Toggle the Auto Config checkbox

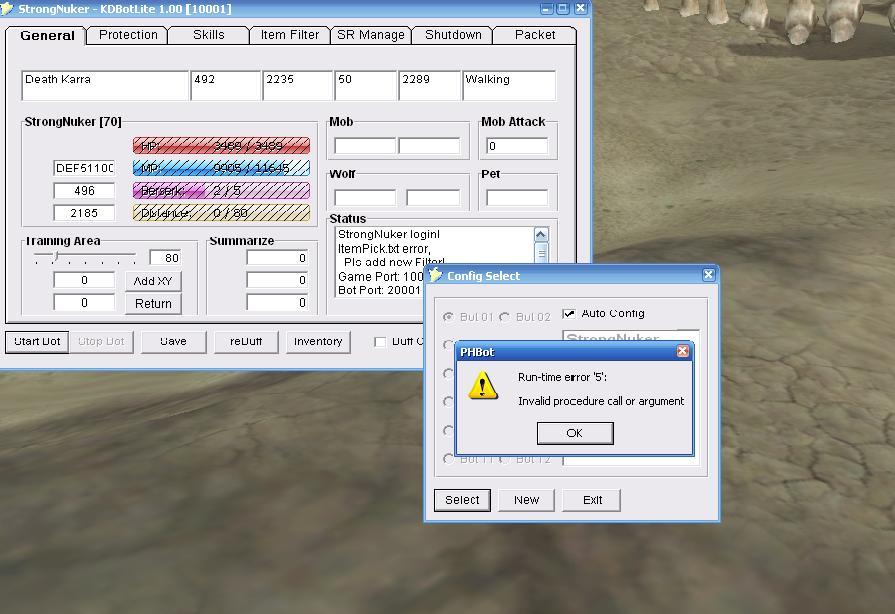click(569, 314)
